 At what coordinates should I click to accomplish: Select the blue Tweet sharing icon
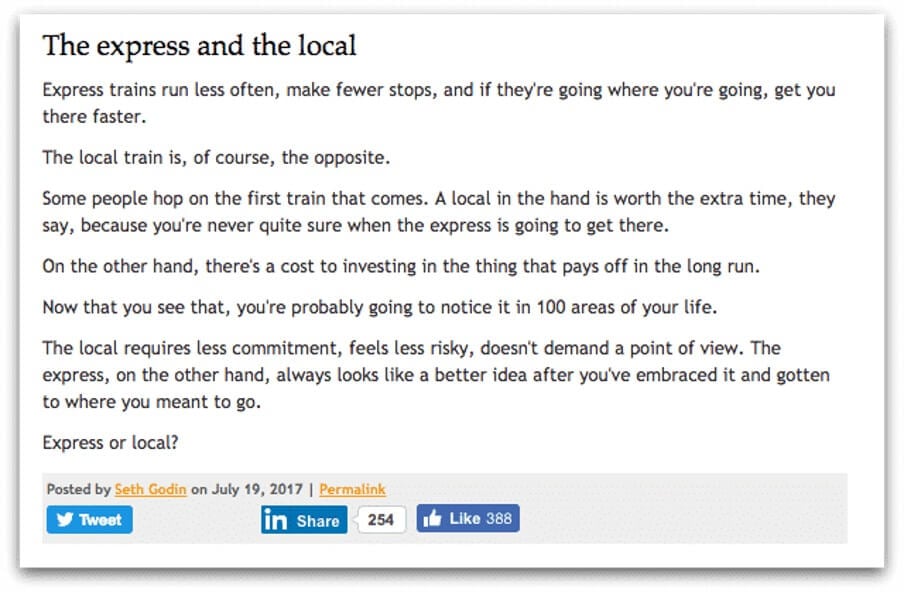pos(63,519)
